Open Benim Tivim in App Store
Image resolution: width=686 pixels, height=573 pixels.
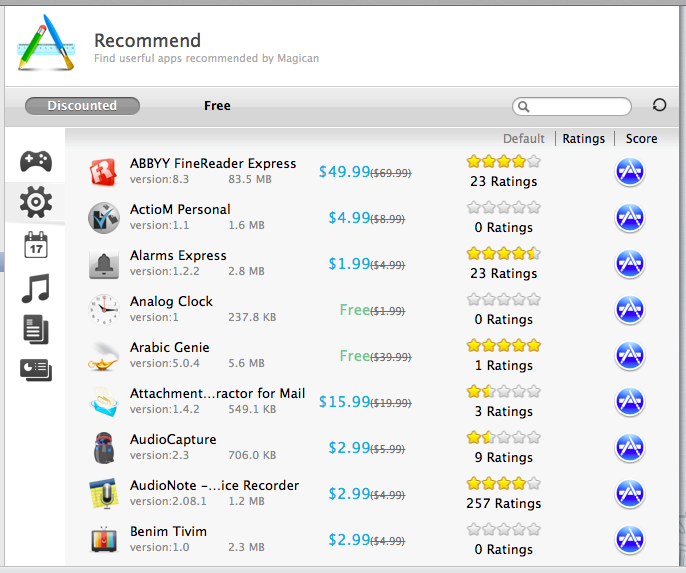click(x=630, y=539)
